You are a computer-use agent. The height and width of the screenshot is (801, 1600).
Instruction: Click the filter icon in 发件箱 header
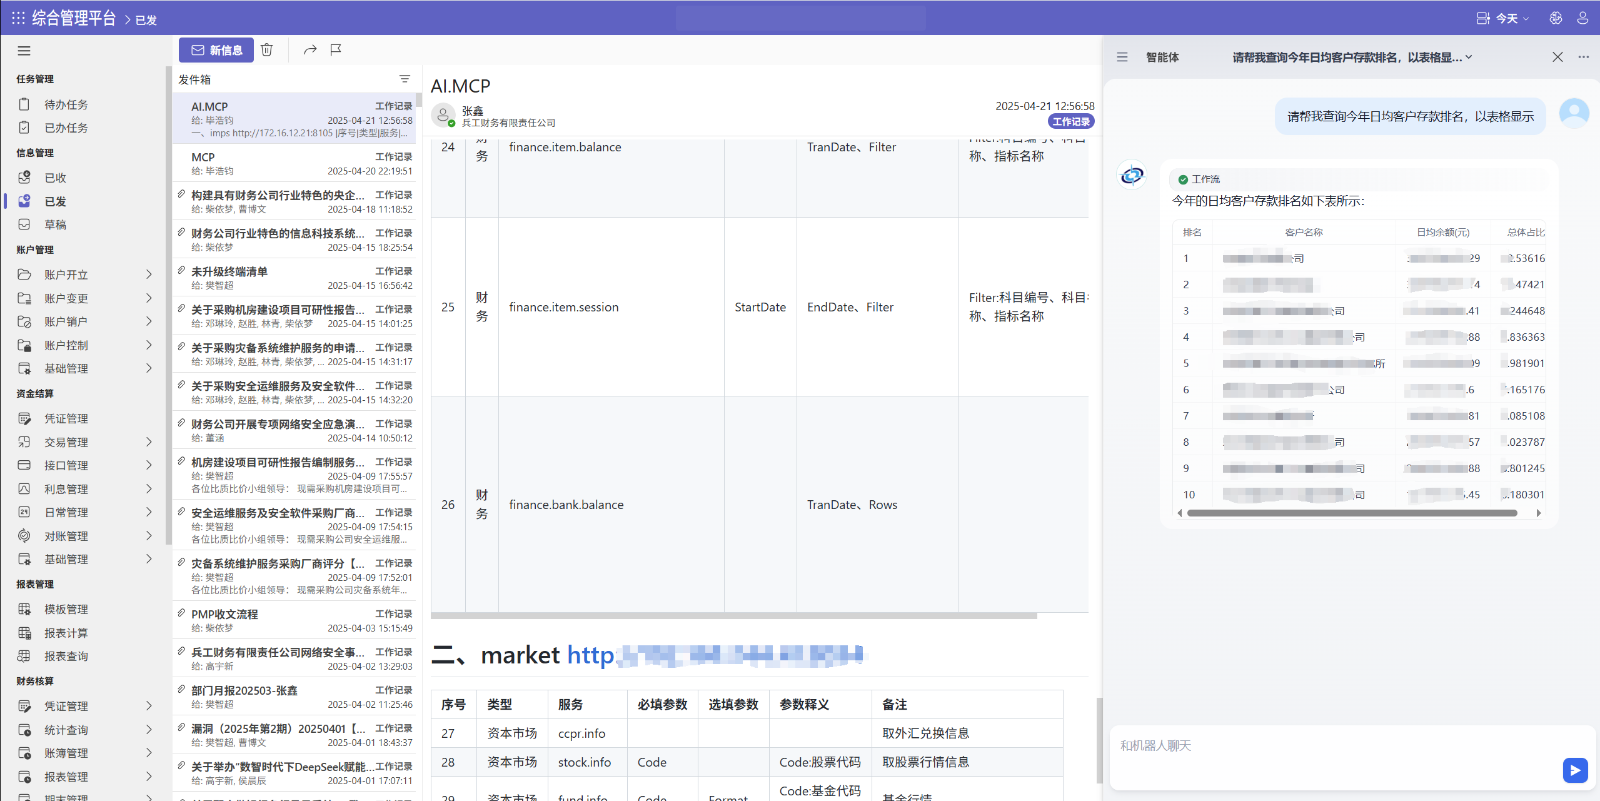tap(405, 79)
